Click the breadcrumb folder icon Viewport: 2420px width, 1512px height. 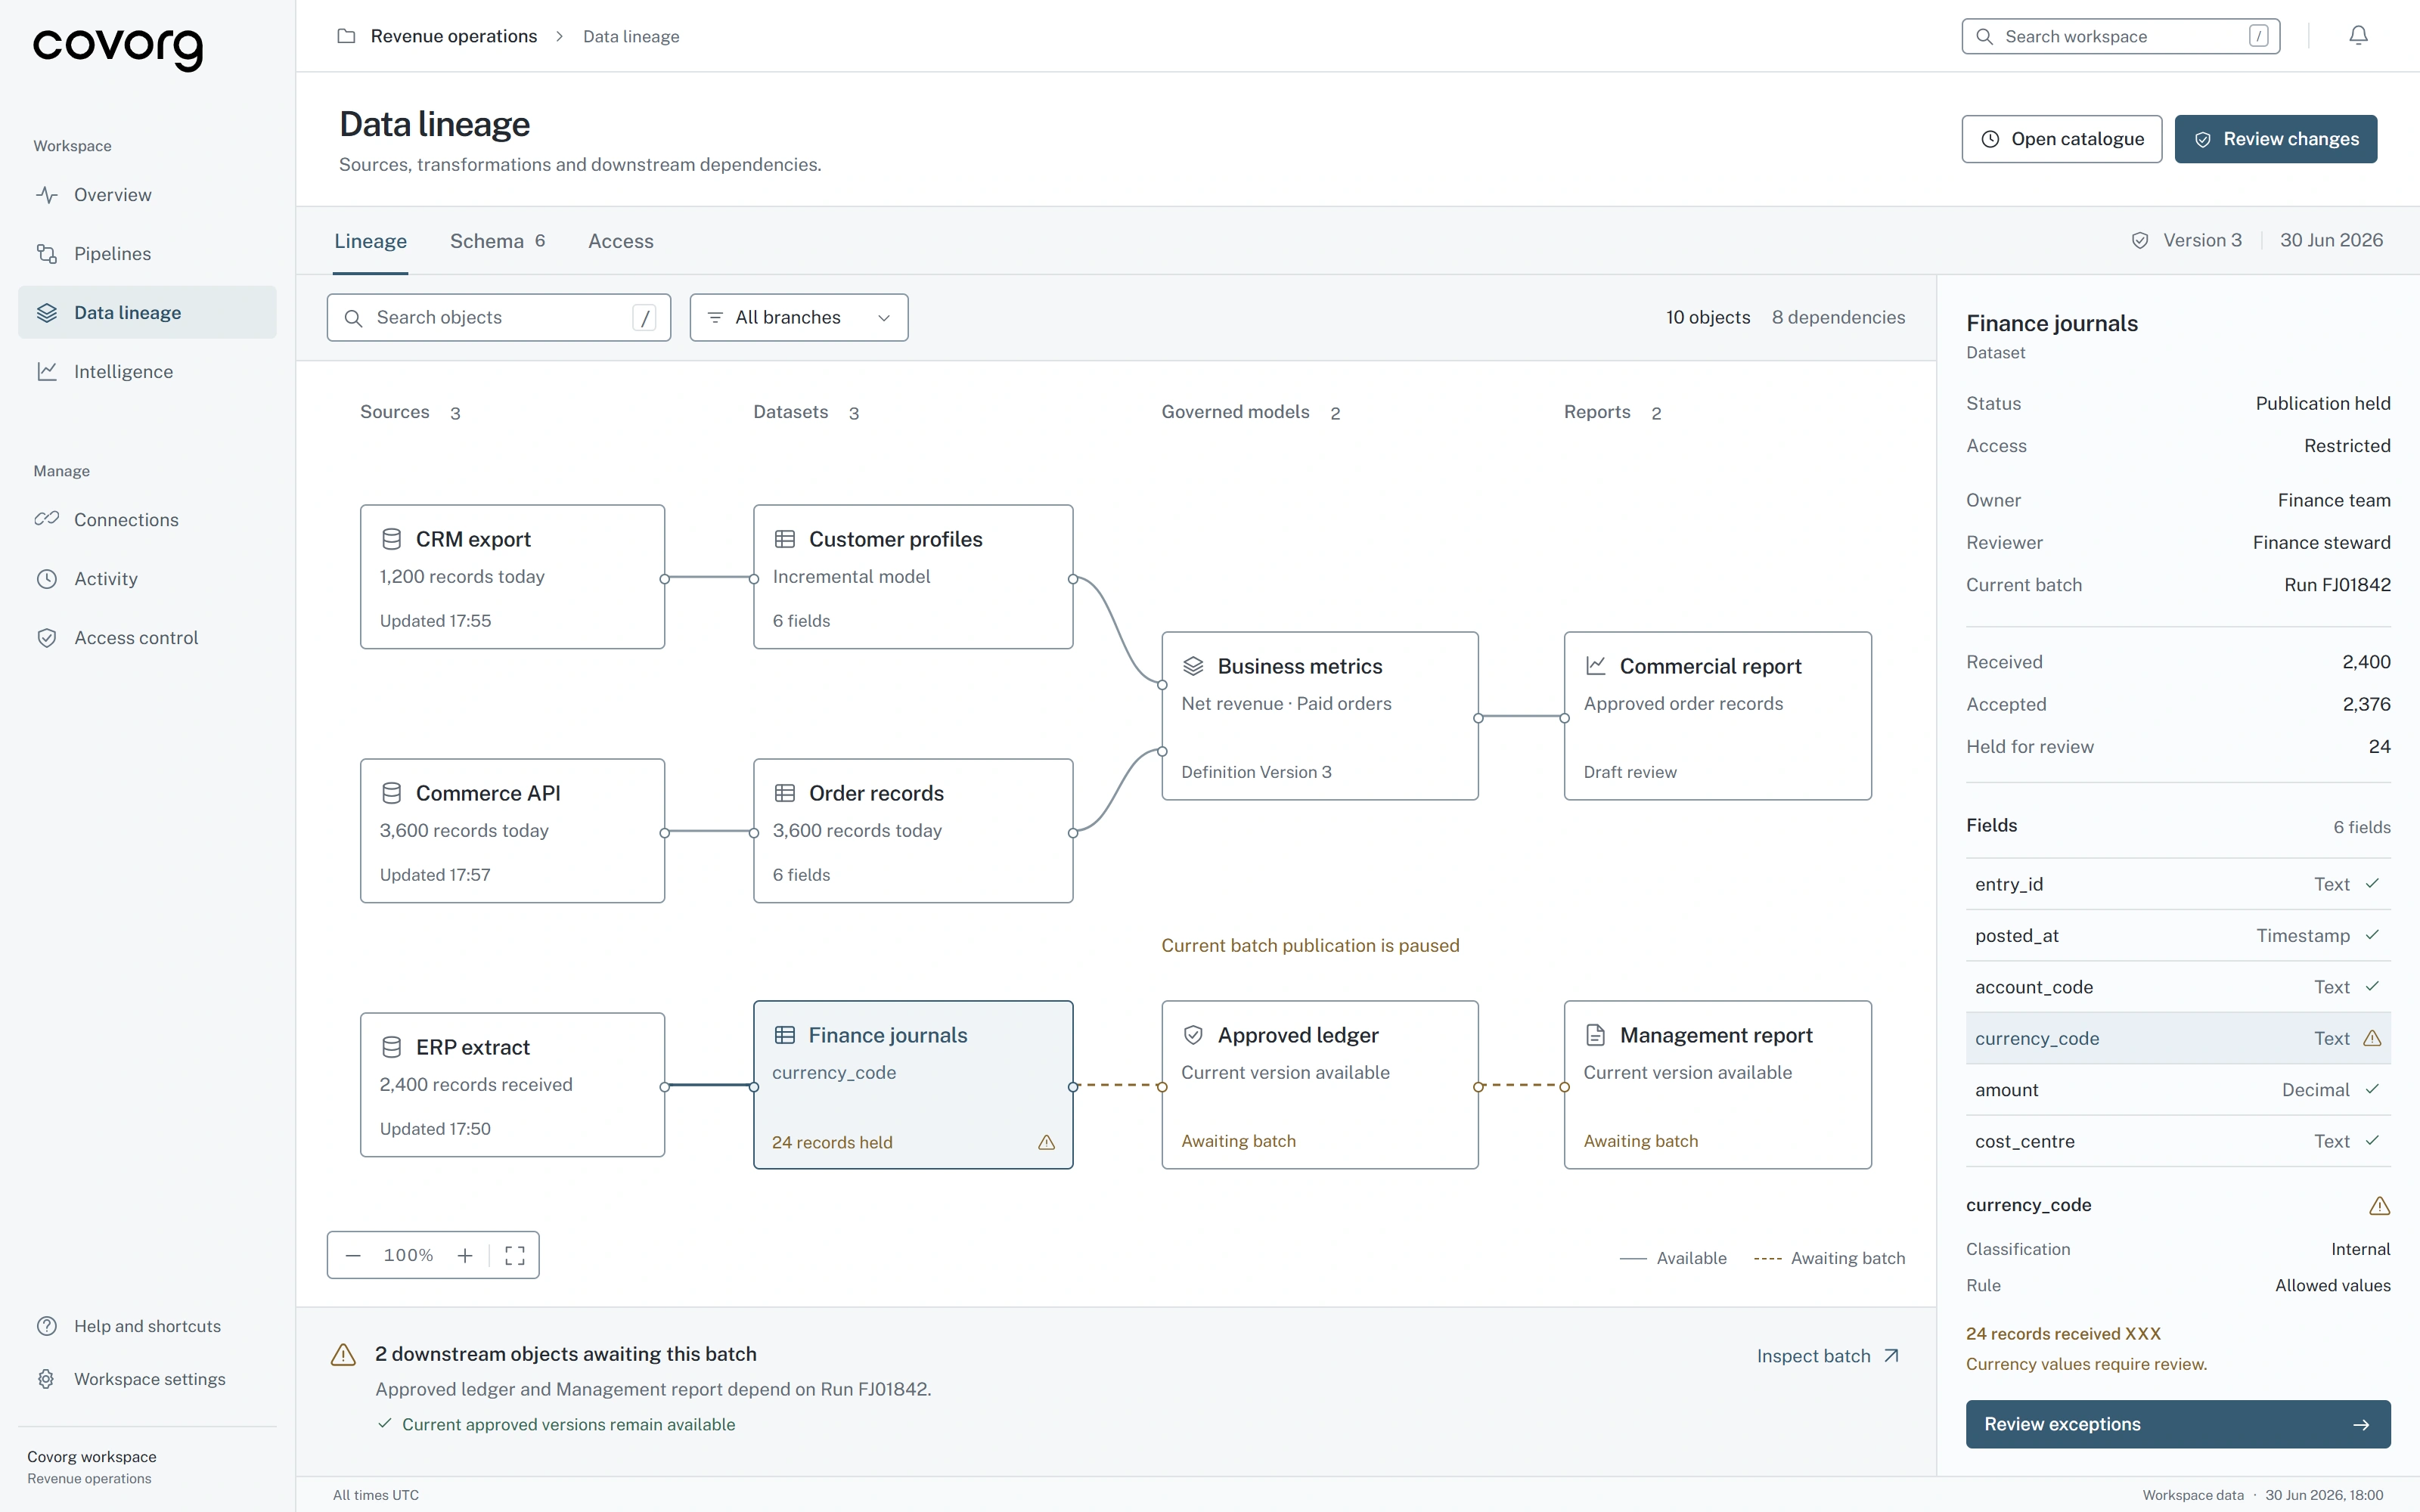(x=346, y=36)
